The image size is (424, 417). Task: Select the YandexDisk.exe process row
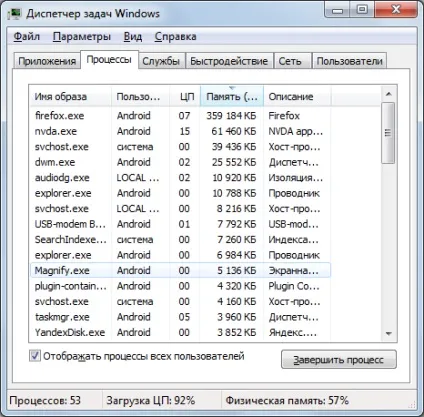180,332
